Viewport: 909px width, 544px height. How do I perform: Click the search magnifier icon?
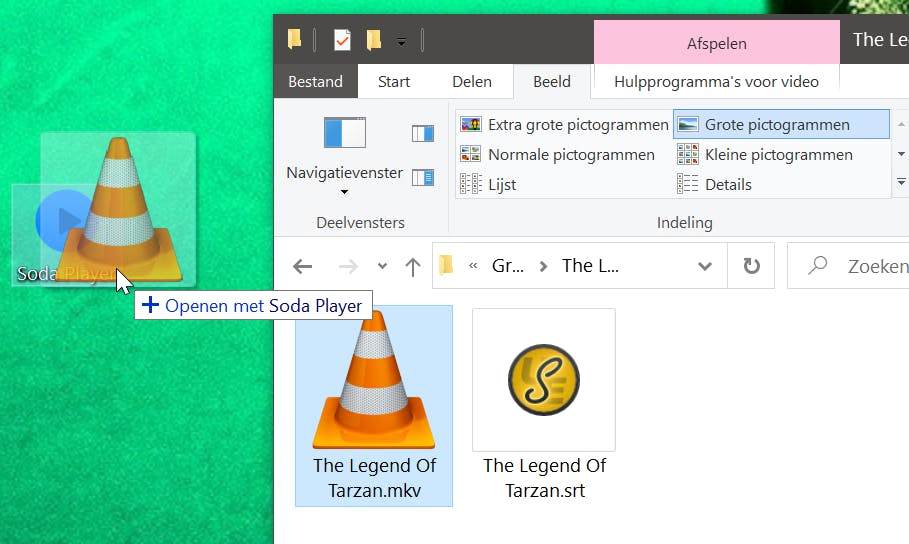click(818, 265)
